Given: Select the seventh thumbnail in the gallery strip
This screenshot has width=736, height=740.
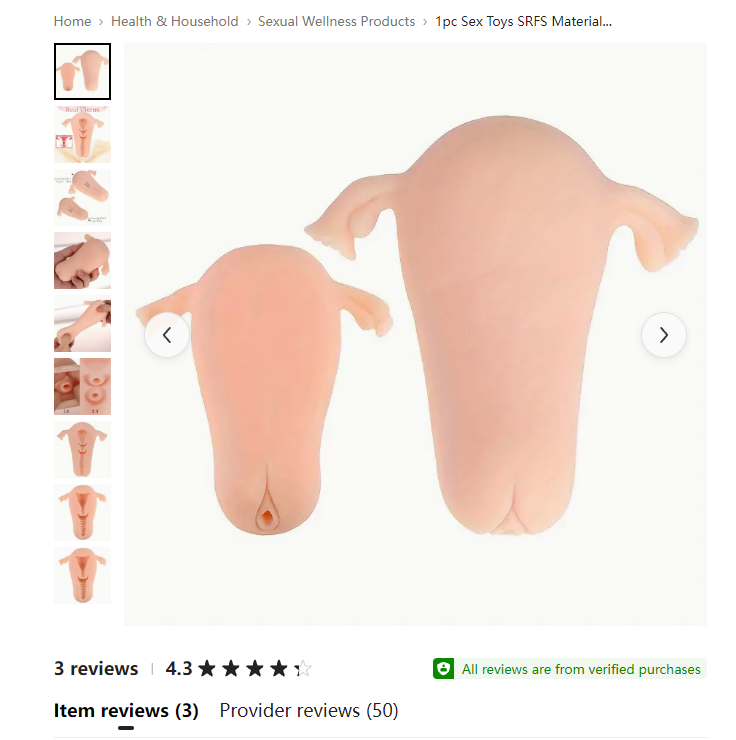Looking at the screenshot, I should (x=83, y=449).
